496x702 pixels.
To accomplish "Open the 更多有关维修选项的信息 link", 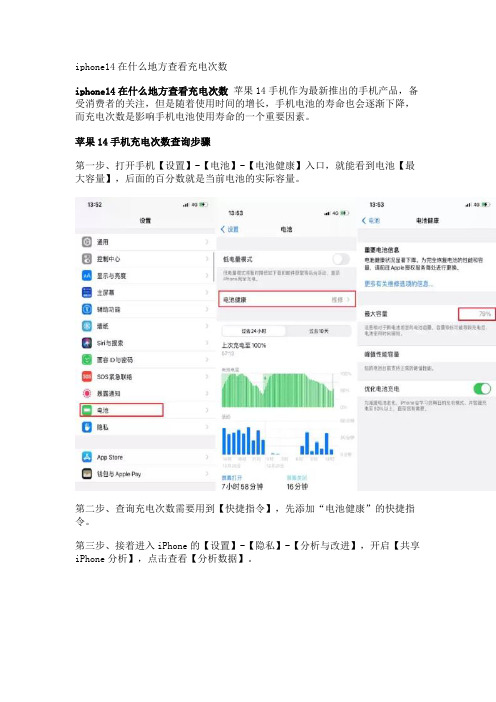I will click(398, 284).
